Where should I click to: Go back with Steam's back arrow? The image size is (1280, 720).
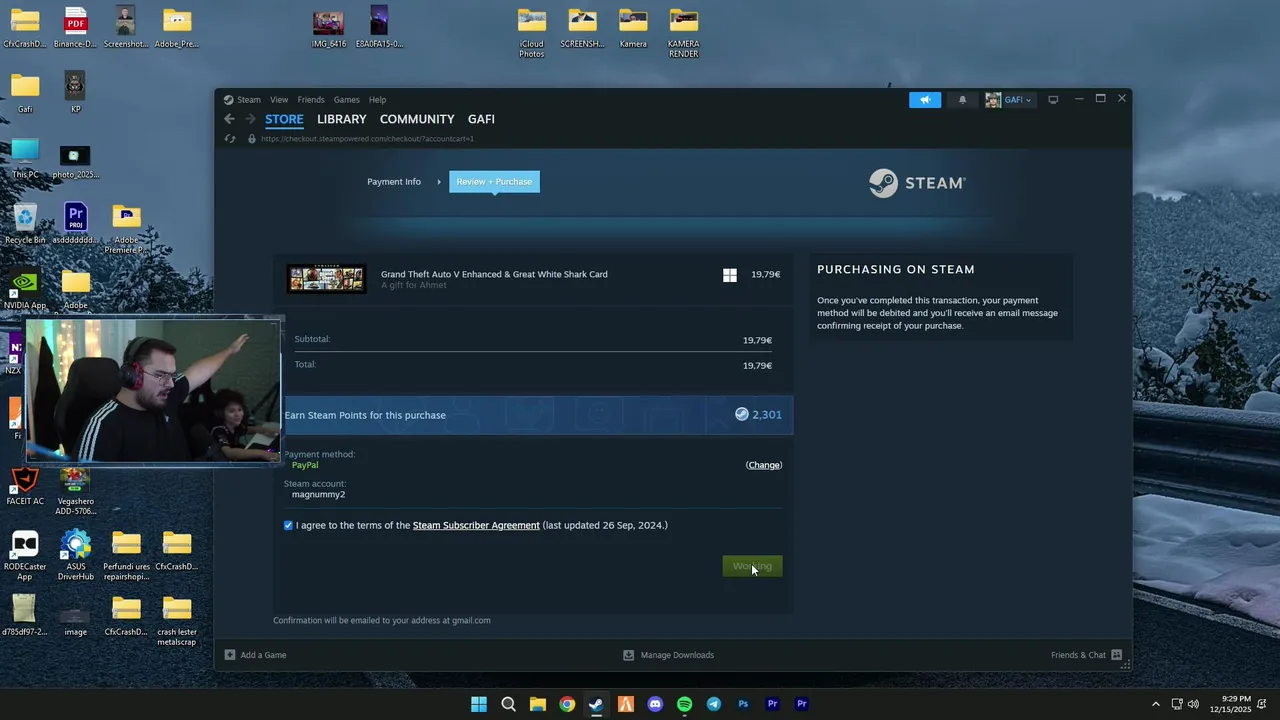[x=229, y=119]
